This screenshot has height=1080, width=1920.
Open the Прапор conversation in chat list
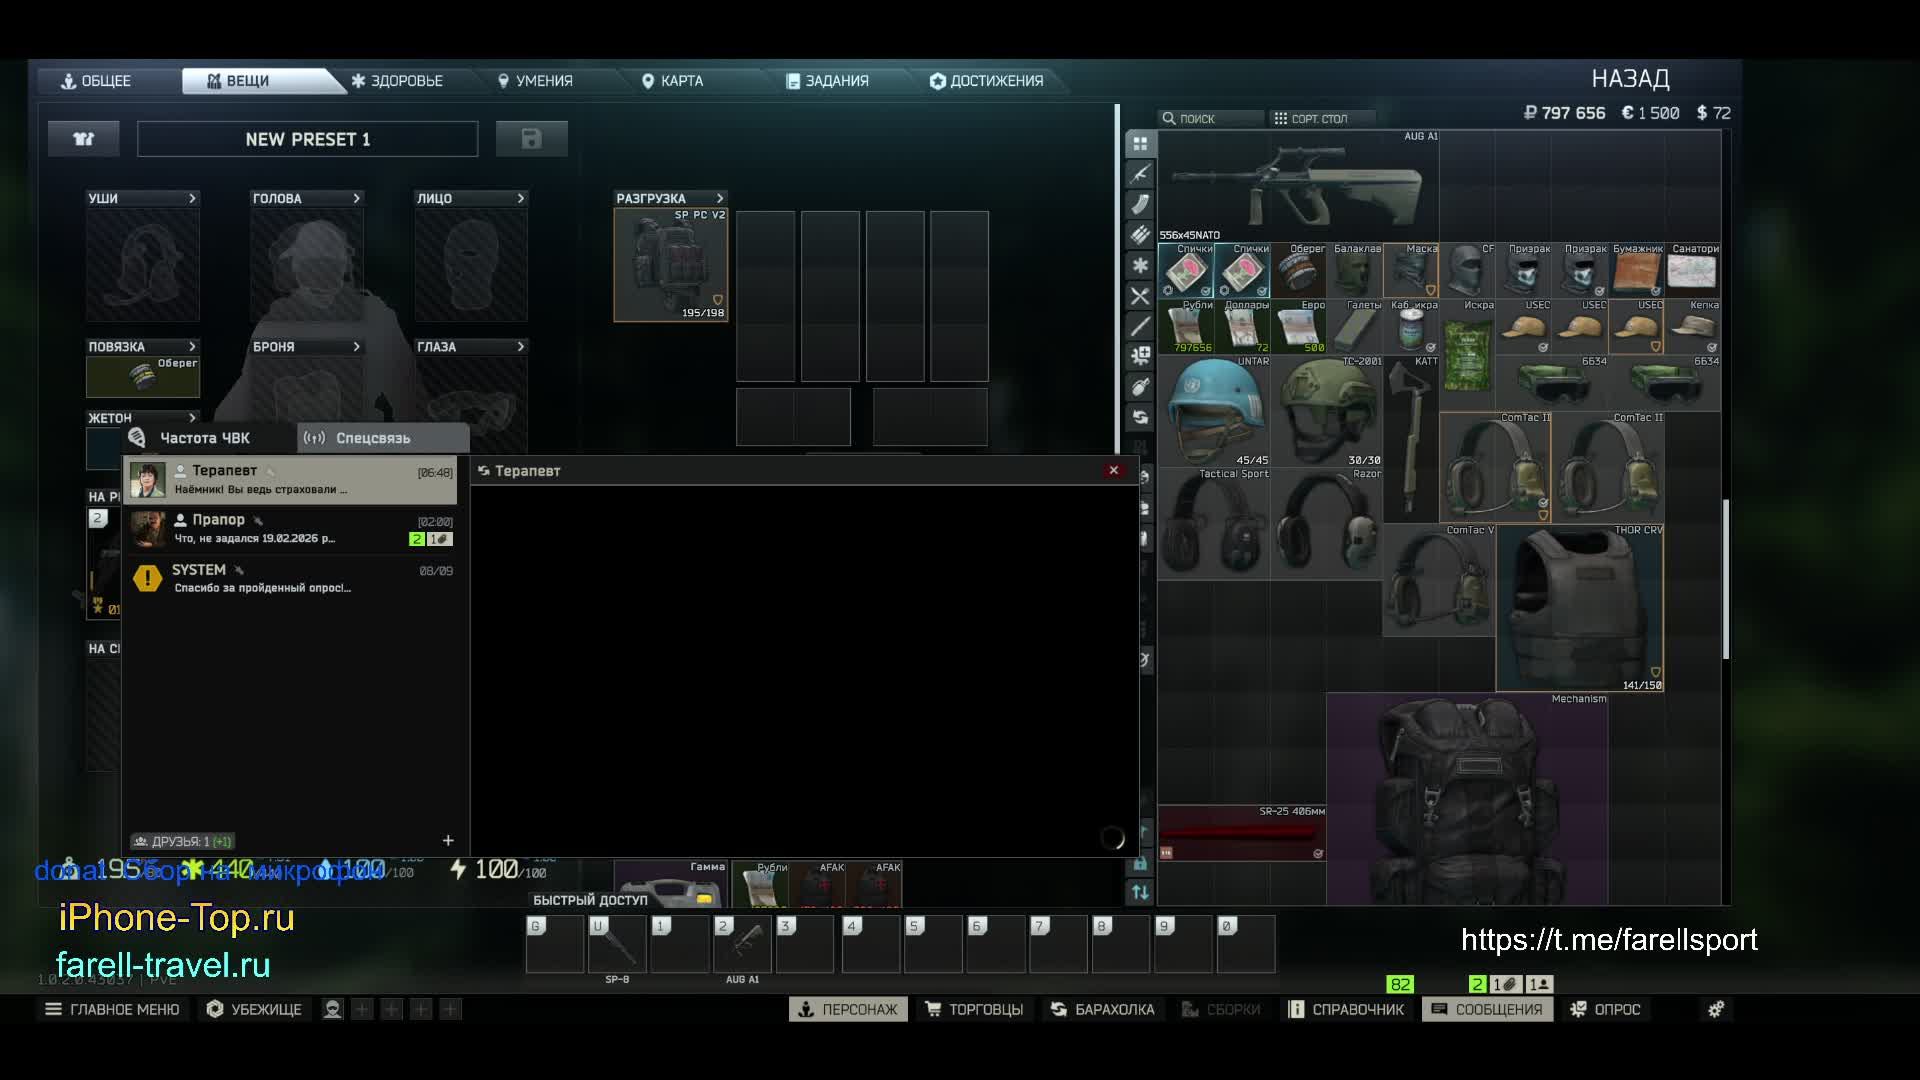pos(290,529)
